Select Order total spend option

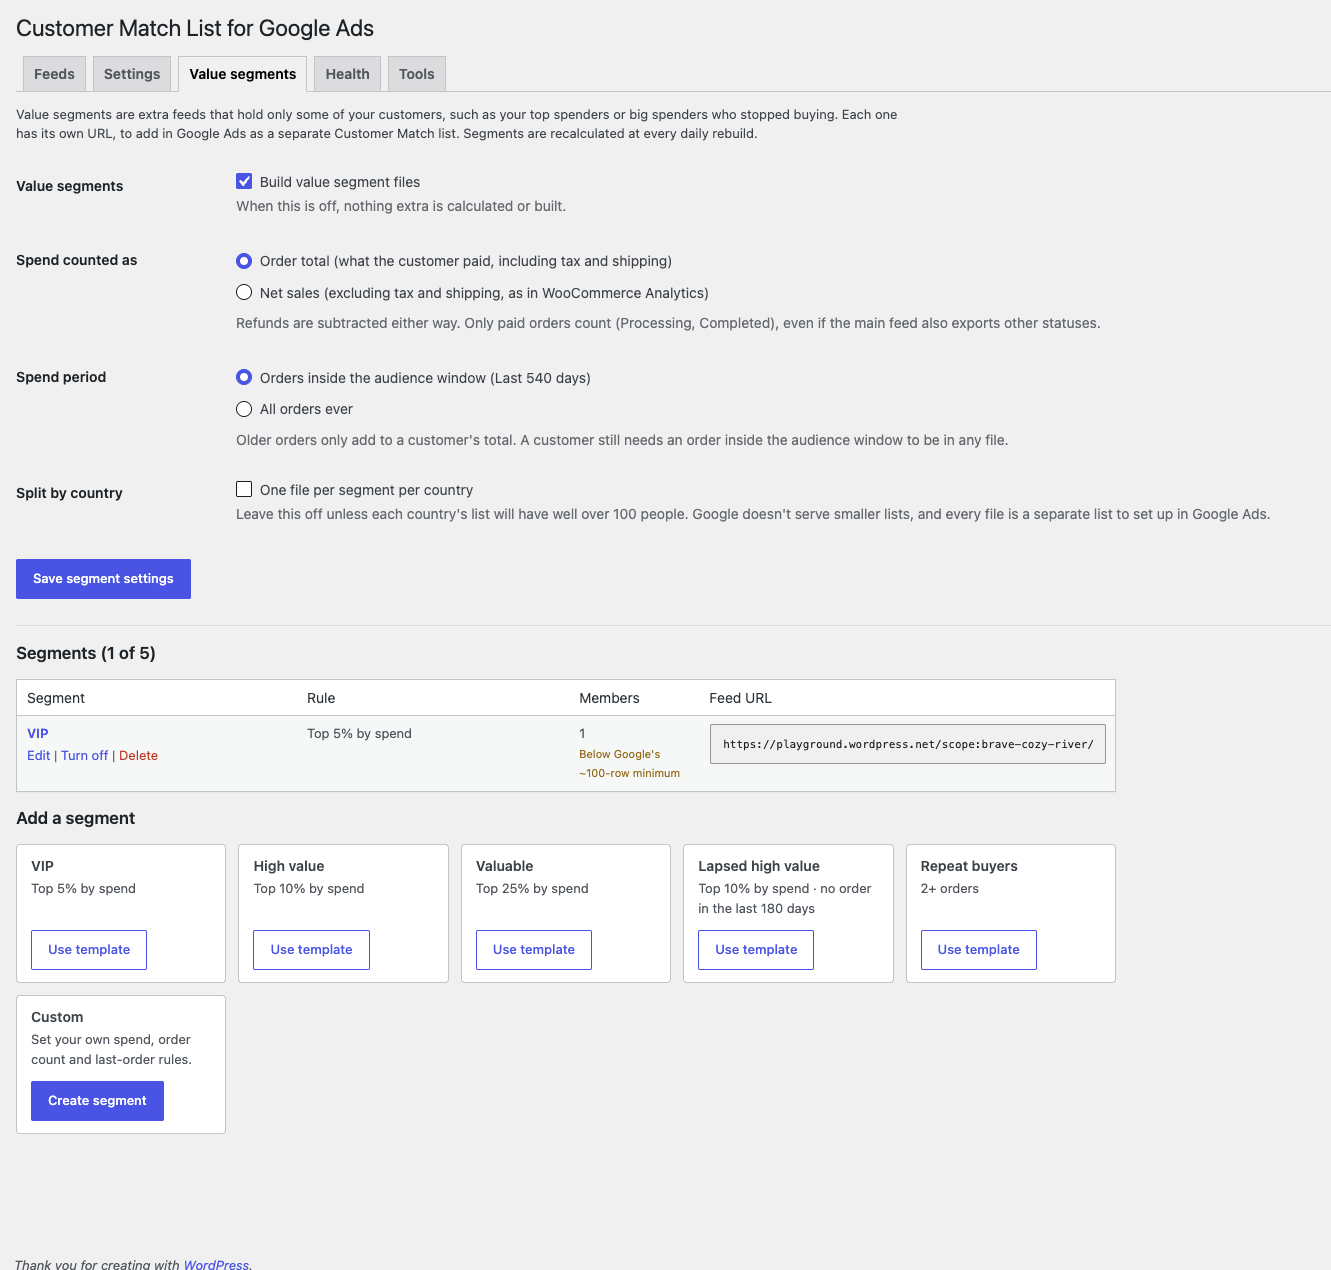coord(244,261)
